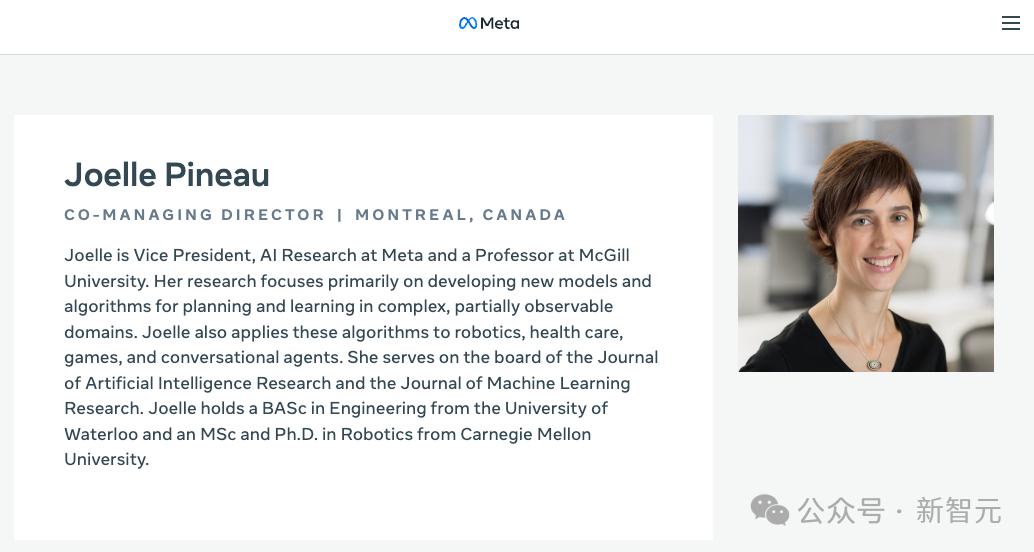This screenshot has width=1034, height=552.
Task: Click the pendant necklace in the photo
Action: point(874,363)
